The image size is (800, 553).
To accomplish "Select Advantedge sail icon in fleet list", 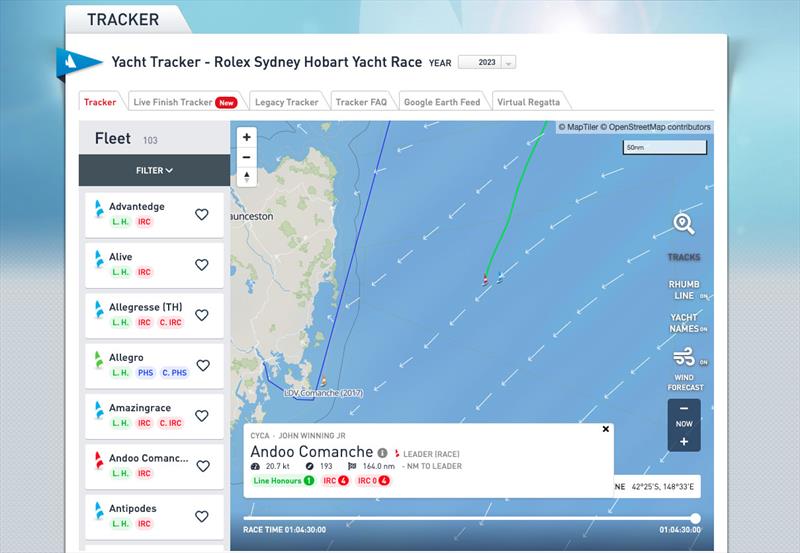I will pos(99,208).
